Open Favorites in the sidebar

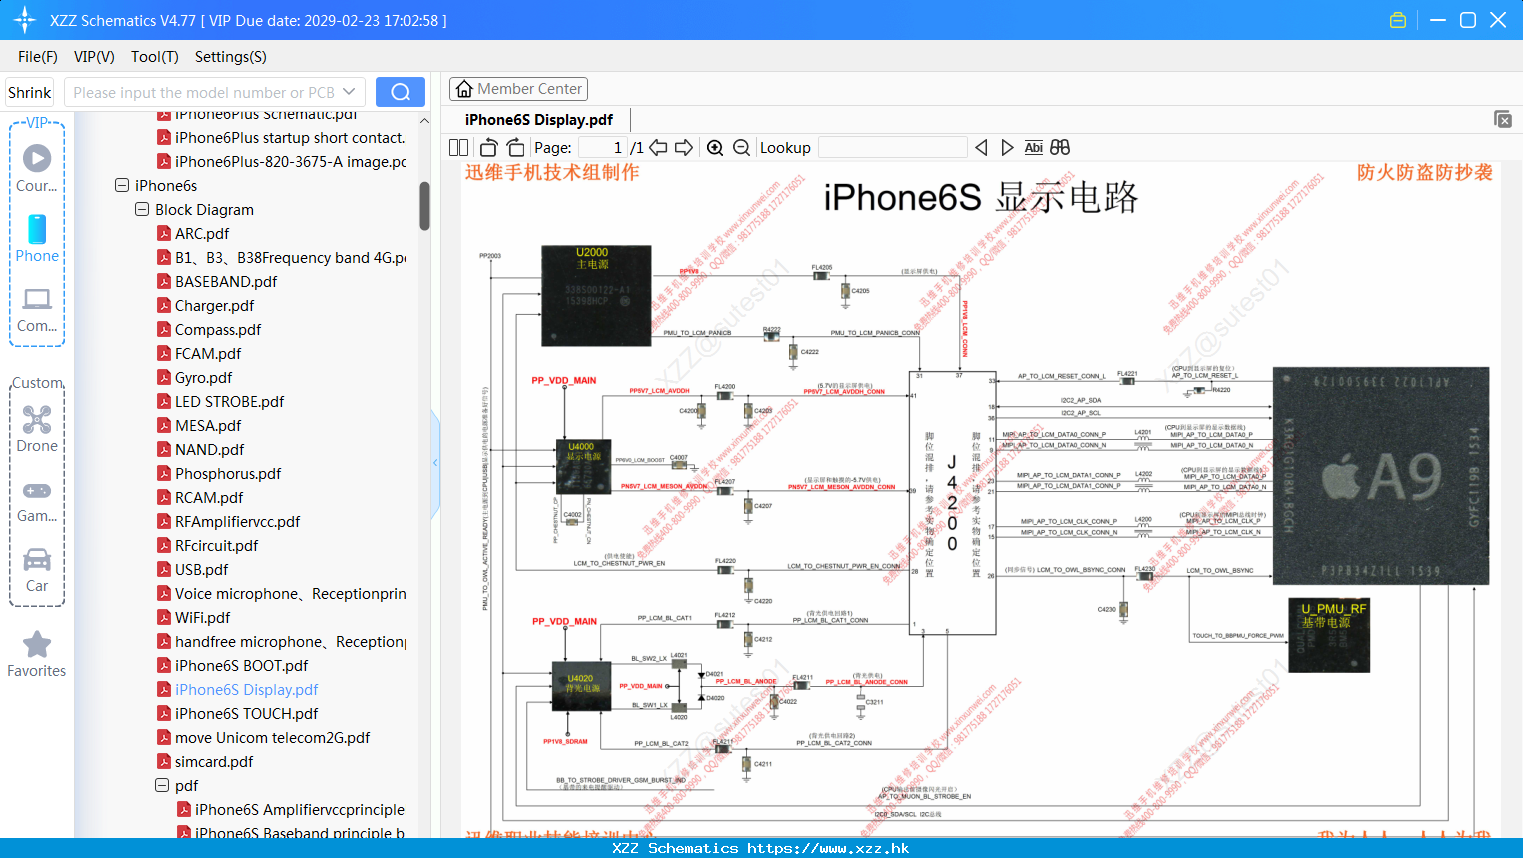[x=37, y=654]
